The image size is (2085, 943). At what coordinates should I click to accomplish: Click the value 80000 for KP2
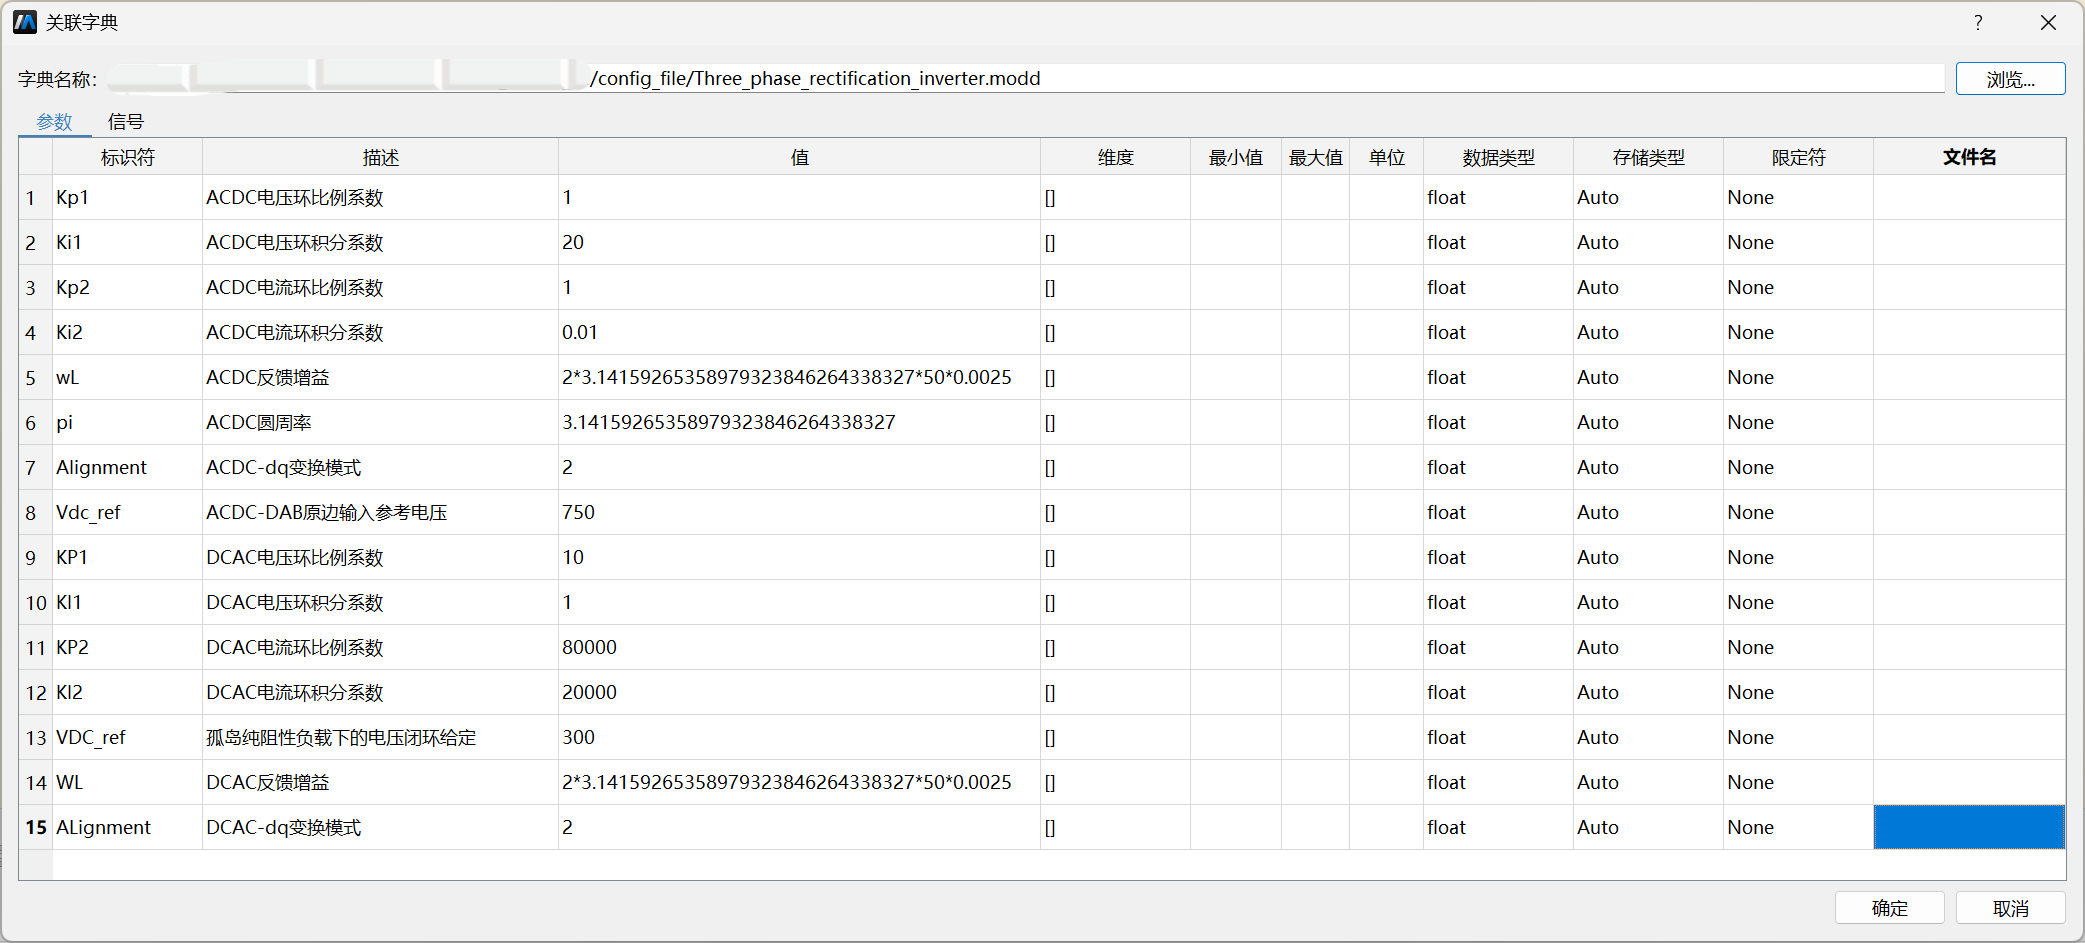pyautogui.click(x=800, y=647)
